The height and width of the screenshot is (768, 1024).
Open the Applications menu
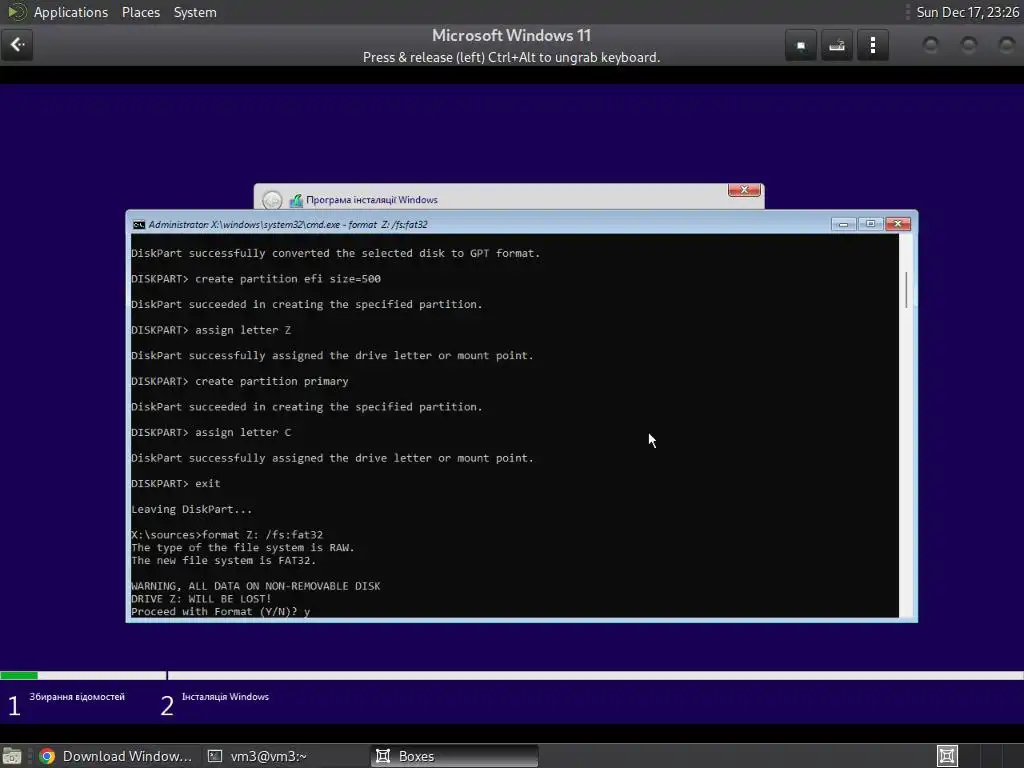click(x=71, y=12)
